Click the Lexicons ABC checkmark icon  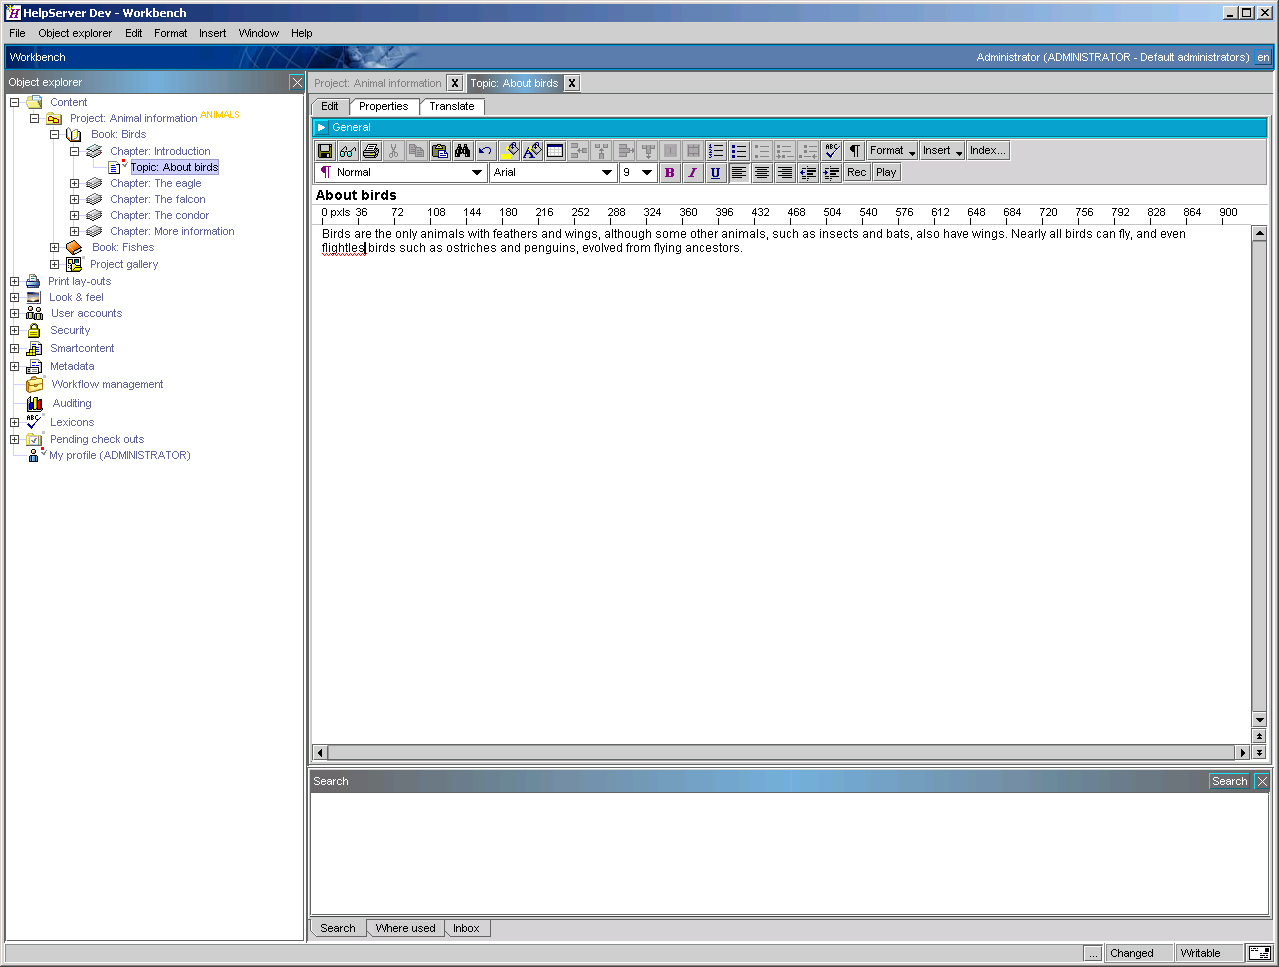(x=35, y=422)
